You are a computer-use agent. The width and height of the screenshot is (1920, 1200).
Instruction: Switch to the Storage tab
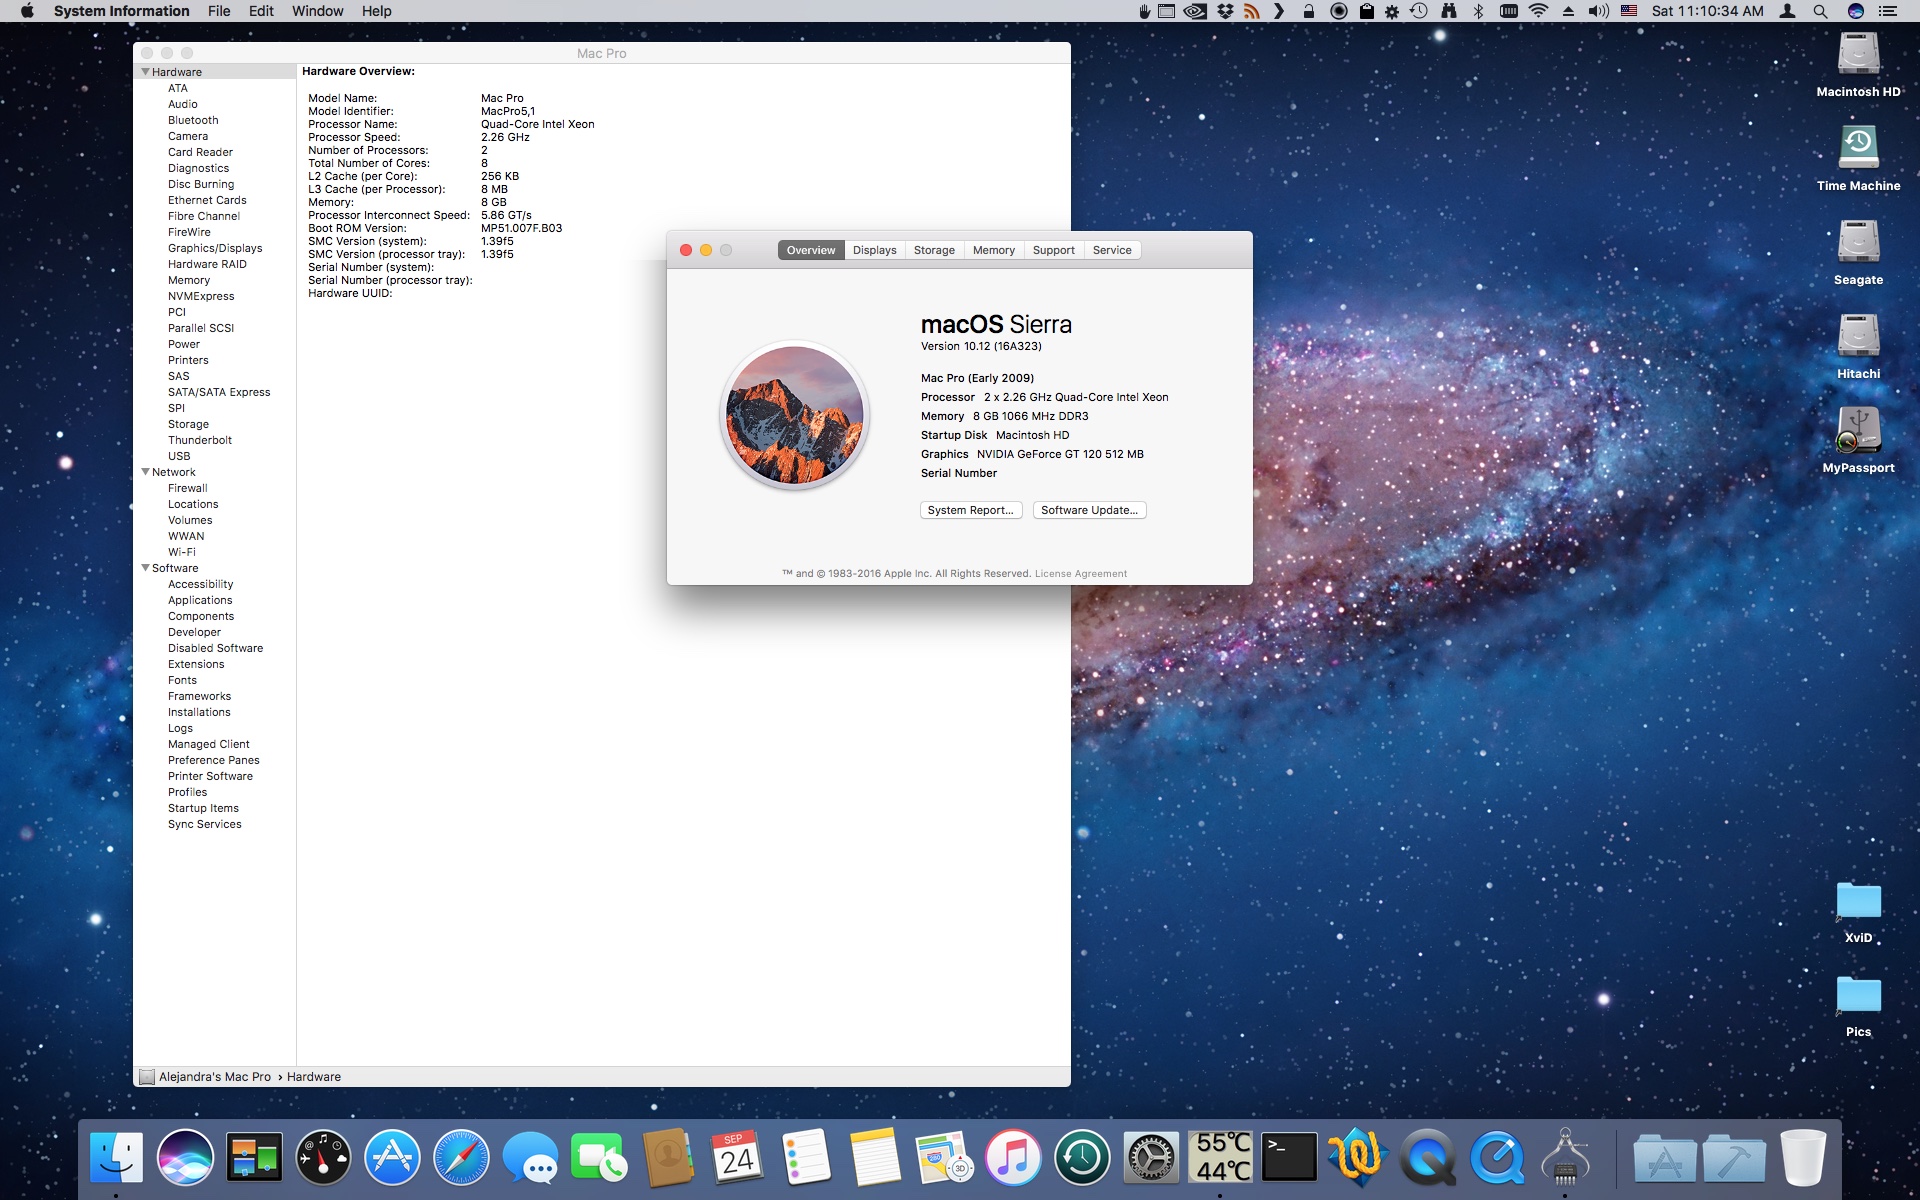click(933, 250)
